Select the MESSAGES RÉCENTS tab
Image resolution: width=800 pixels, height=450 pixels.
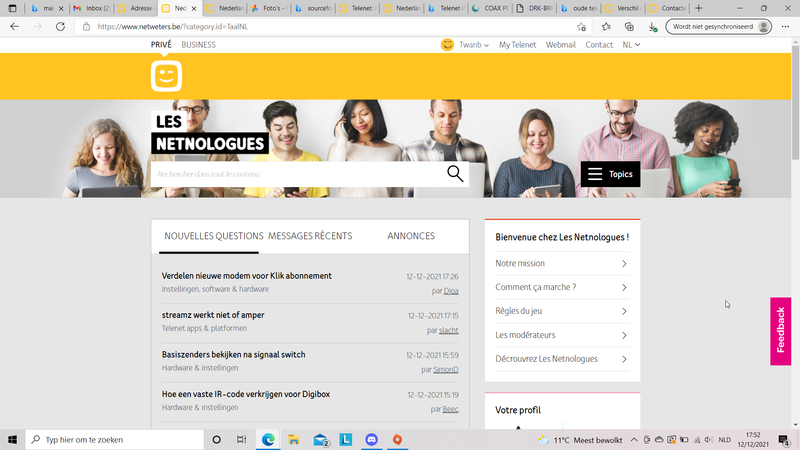click(x=310, y=236)
